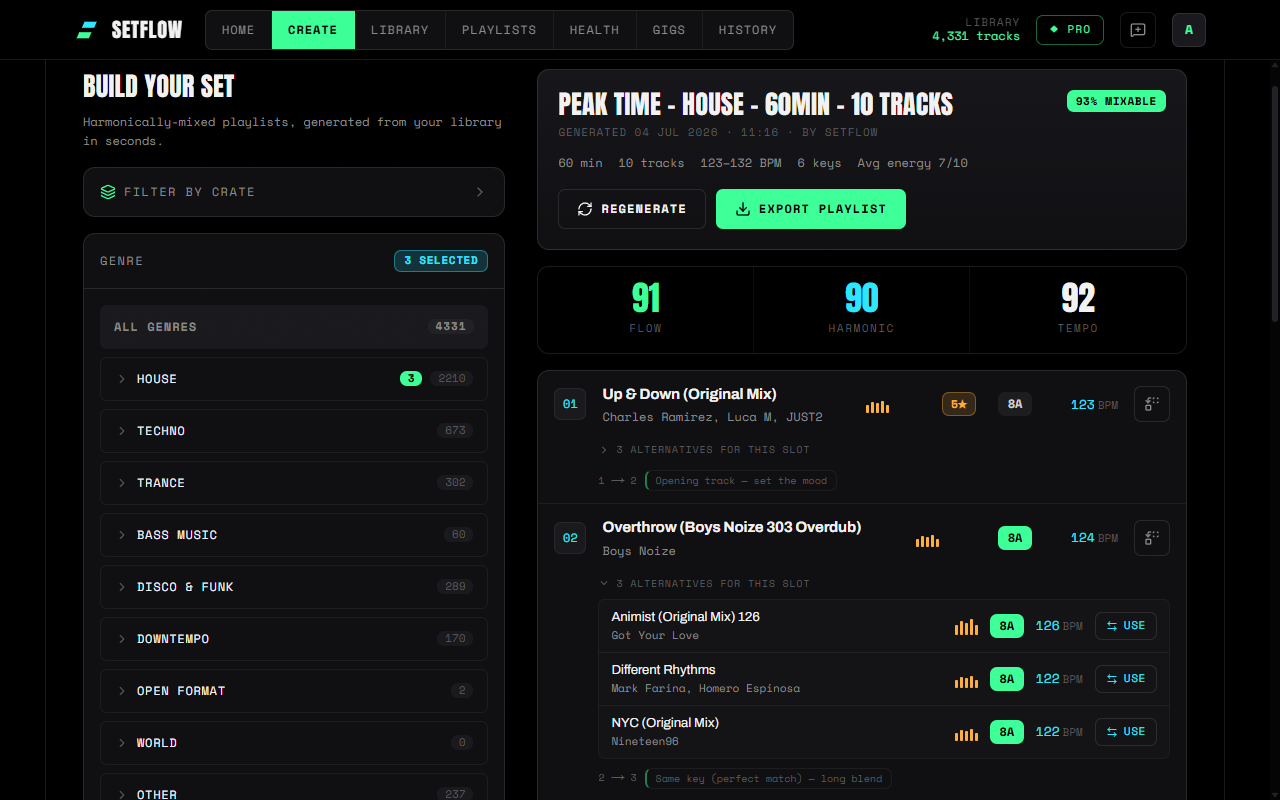The width and height of the screenshot is (1280, 800).
Task: Click the 8A key badge on Overthrow
Action: pyautogui.click(x=1015, y=538)
